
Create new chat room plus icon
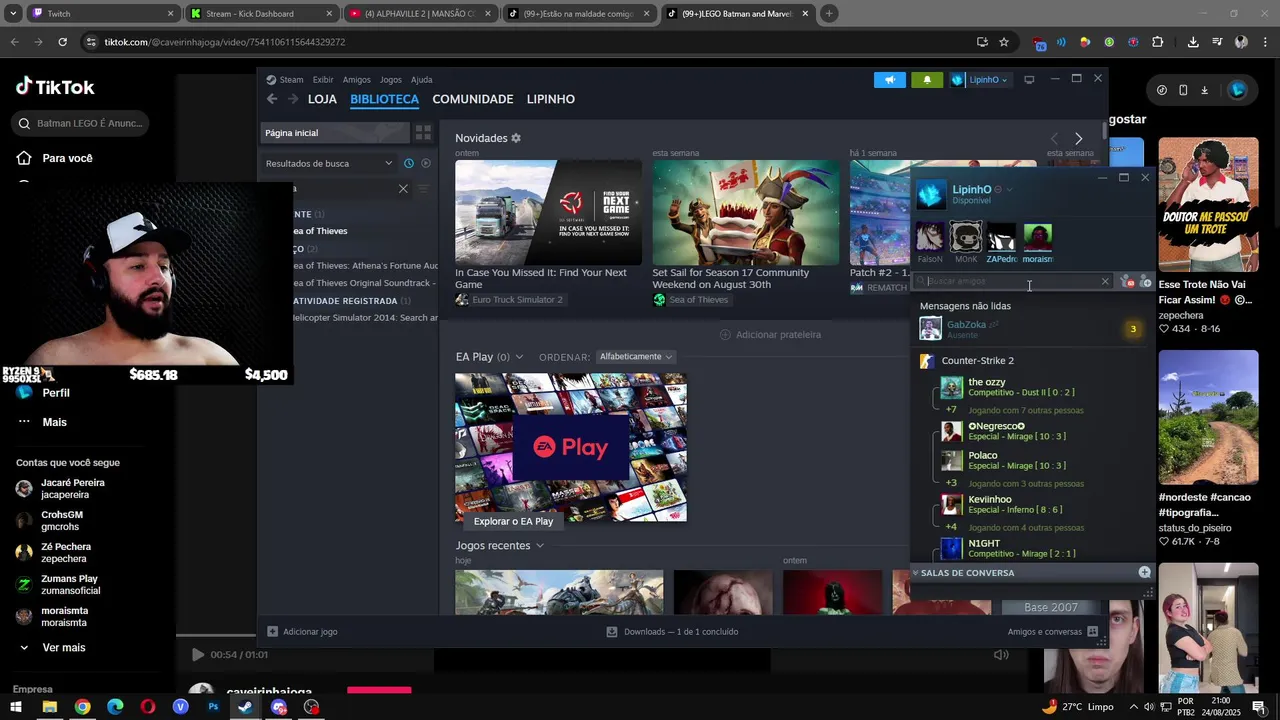tap(1144, 573)
